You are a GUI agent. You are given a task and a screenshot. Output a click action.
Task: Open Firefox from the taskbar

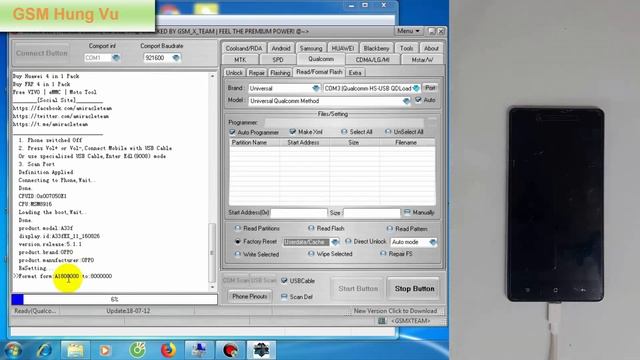[x=168, y=350]
